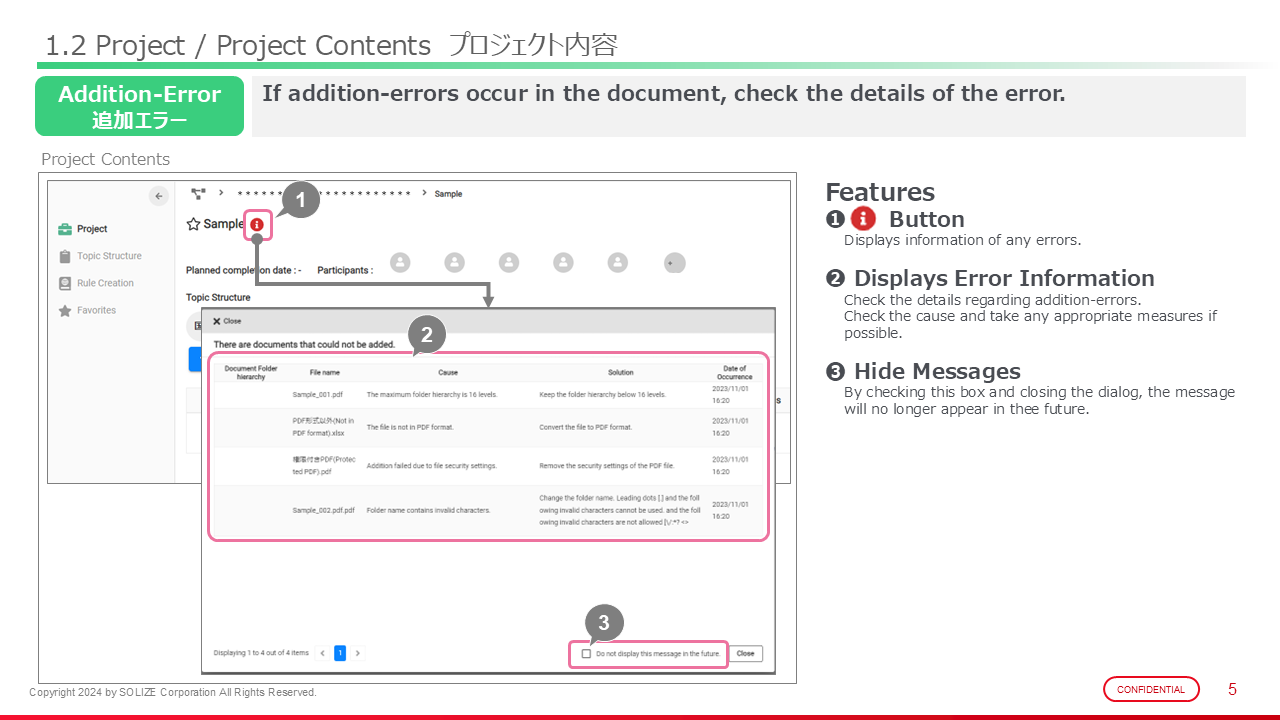The image size is (1280, 720).
Task: Click the X Close icon atop dialog
Action: (x=217, y=321)
